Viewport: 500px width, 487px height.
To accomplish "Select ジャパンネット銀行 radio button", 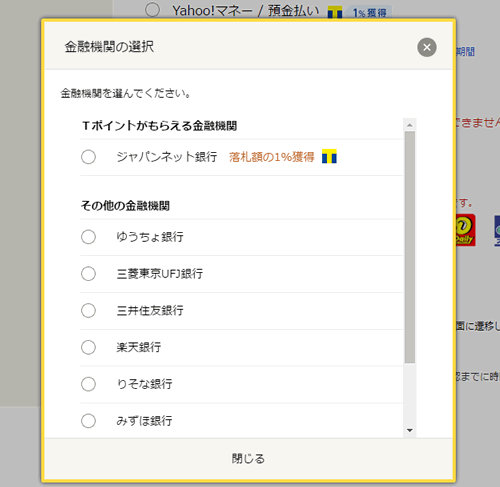I will 88,157.
